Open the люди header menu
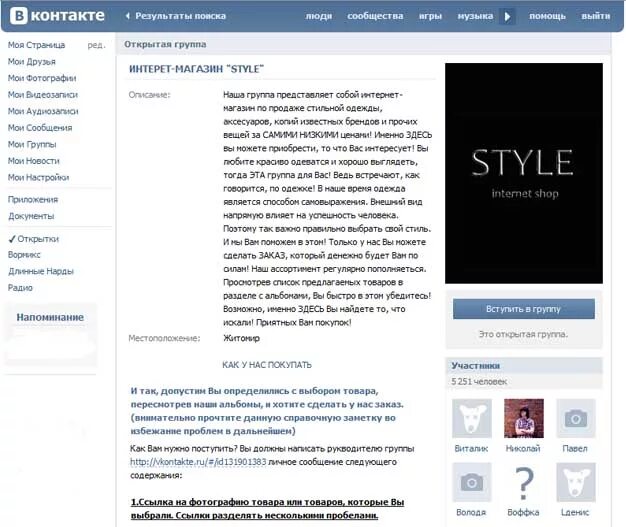This screenshot has width=626, height=527. click(319, 16)
